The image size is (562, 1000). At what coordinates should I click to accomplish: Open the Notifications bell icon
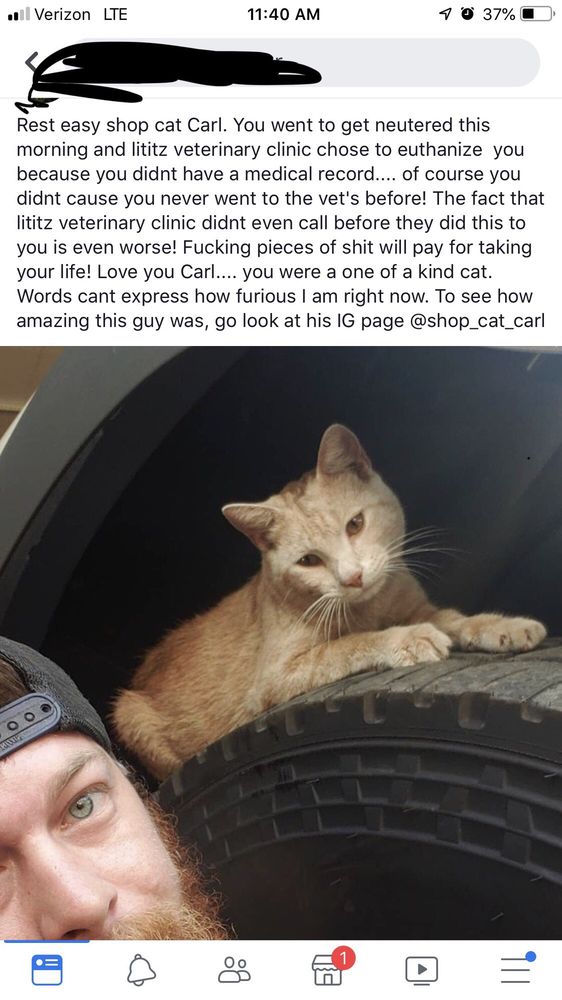coord(141,970)
